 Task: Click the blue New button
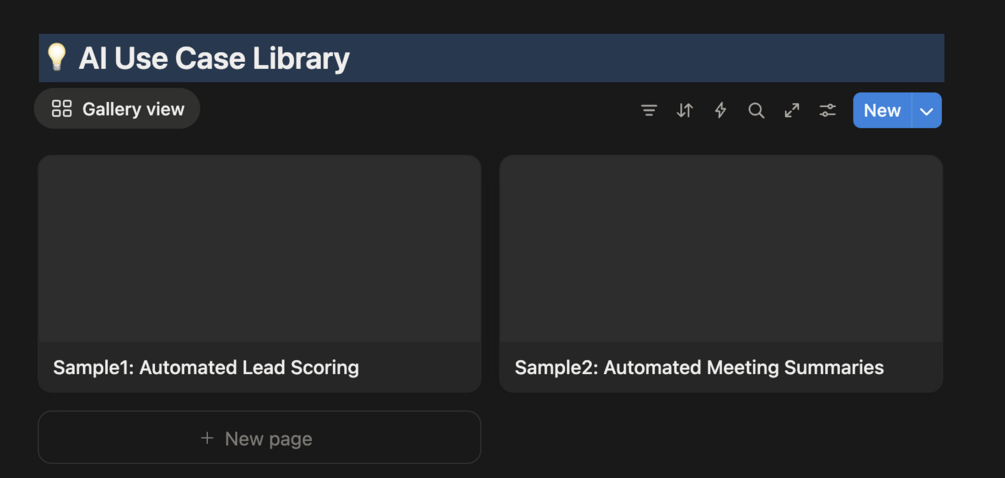click(x=882, y=111)
